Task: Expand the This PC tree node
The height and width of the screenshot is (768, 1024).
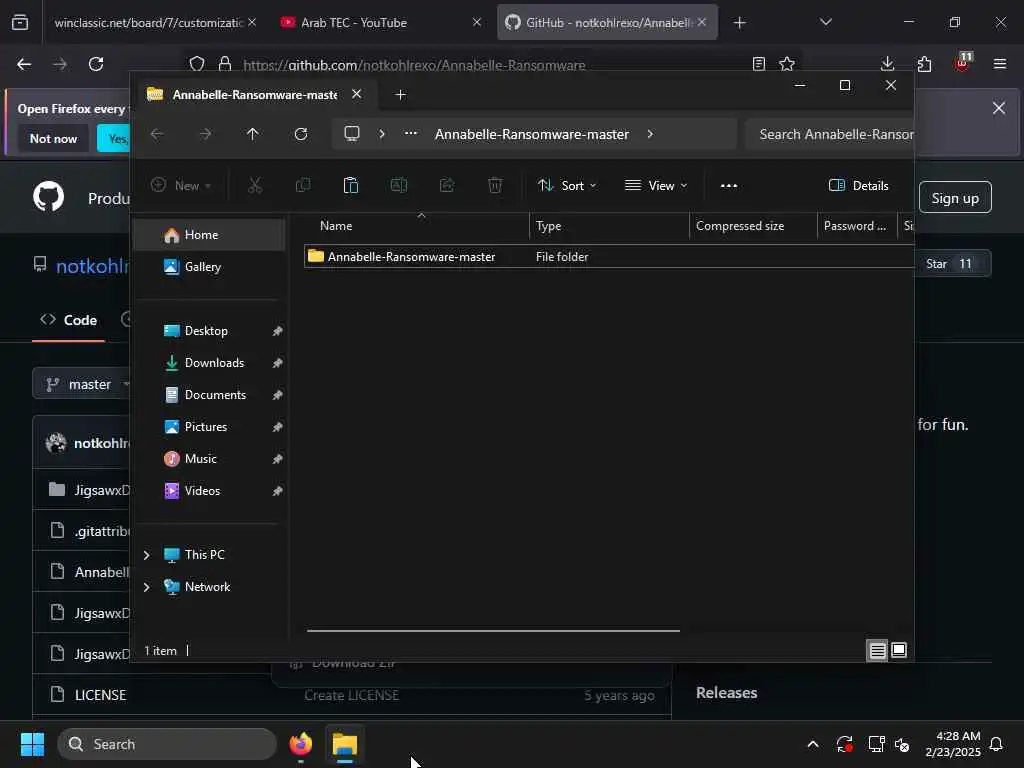Action: coord(146,555)
